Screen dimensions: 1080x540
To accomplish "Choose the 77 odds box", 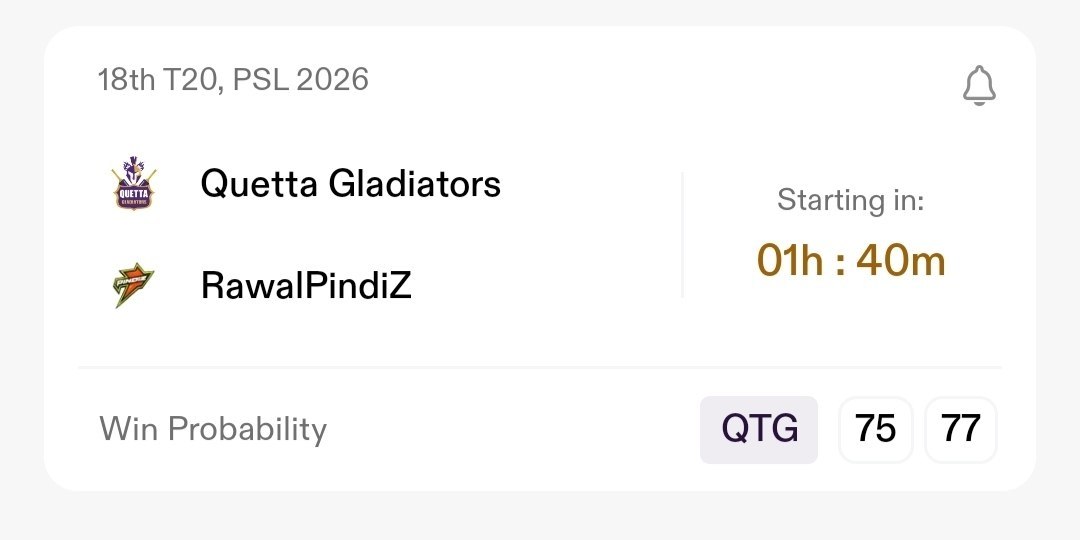I will 961,430.
